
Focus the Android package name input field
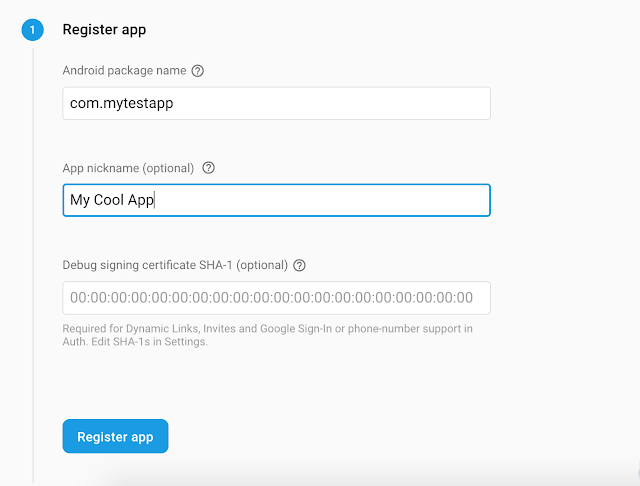coord(276,103)
